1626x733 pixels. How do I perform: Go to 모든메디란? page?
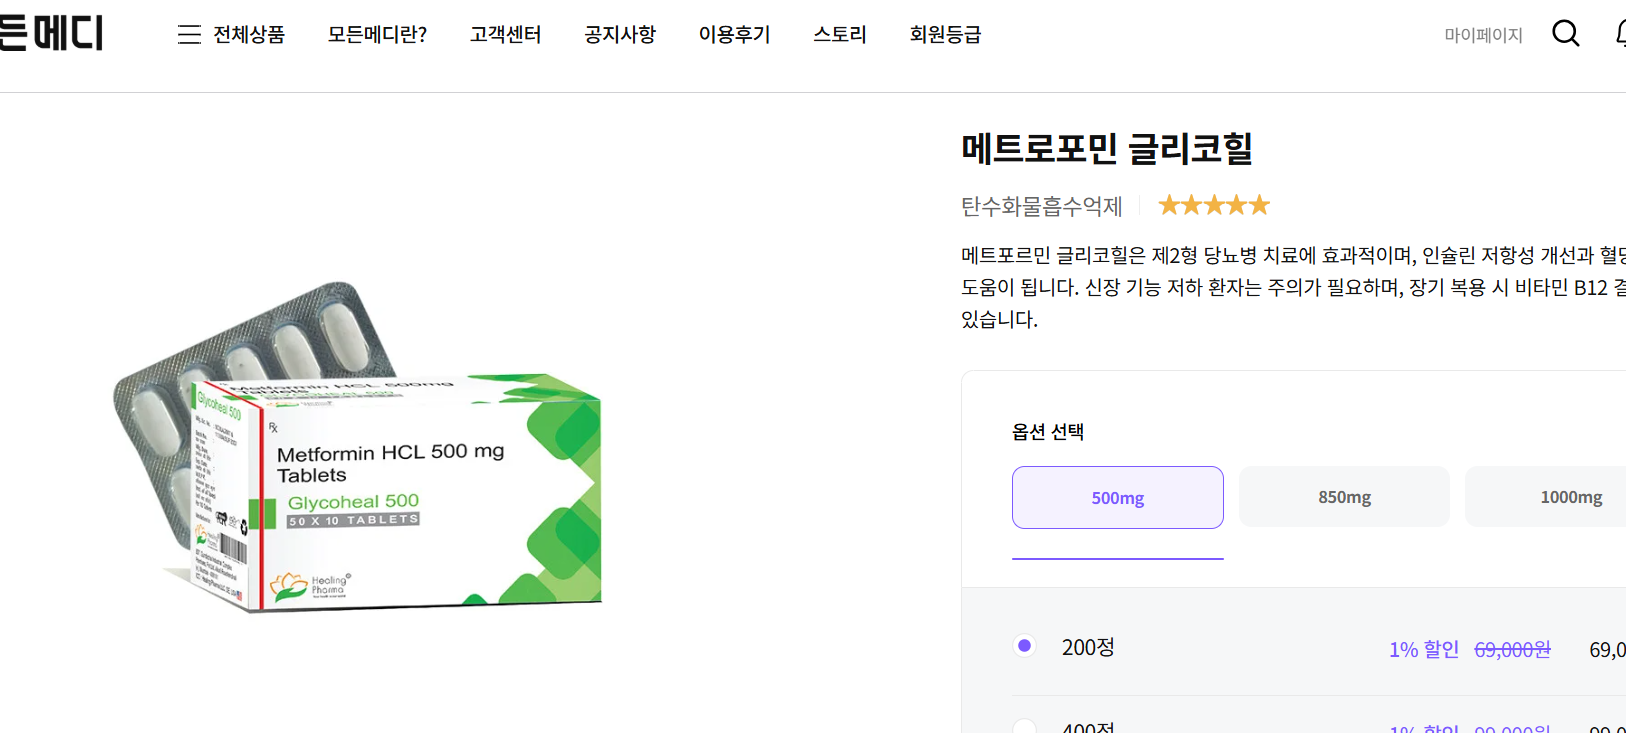(377, 35)
